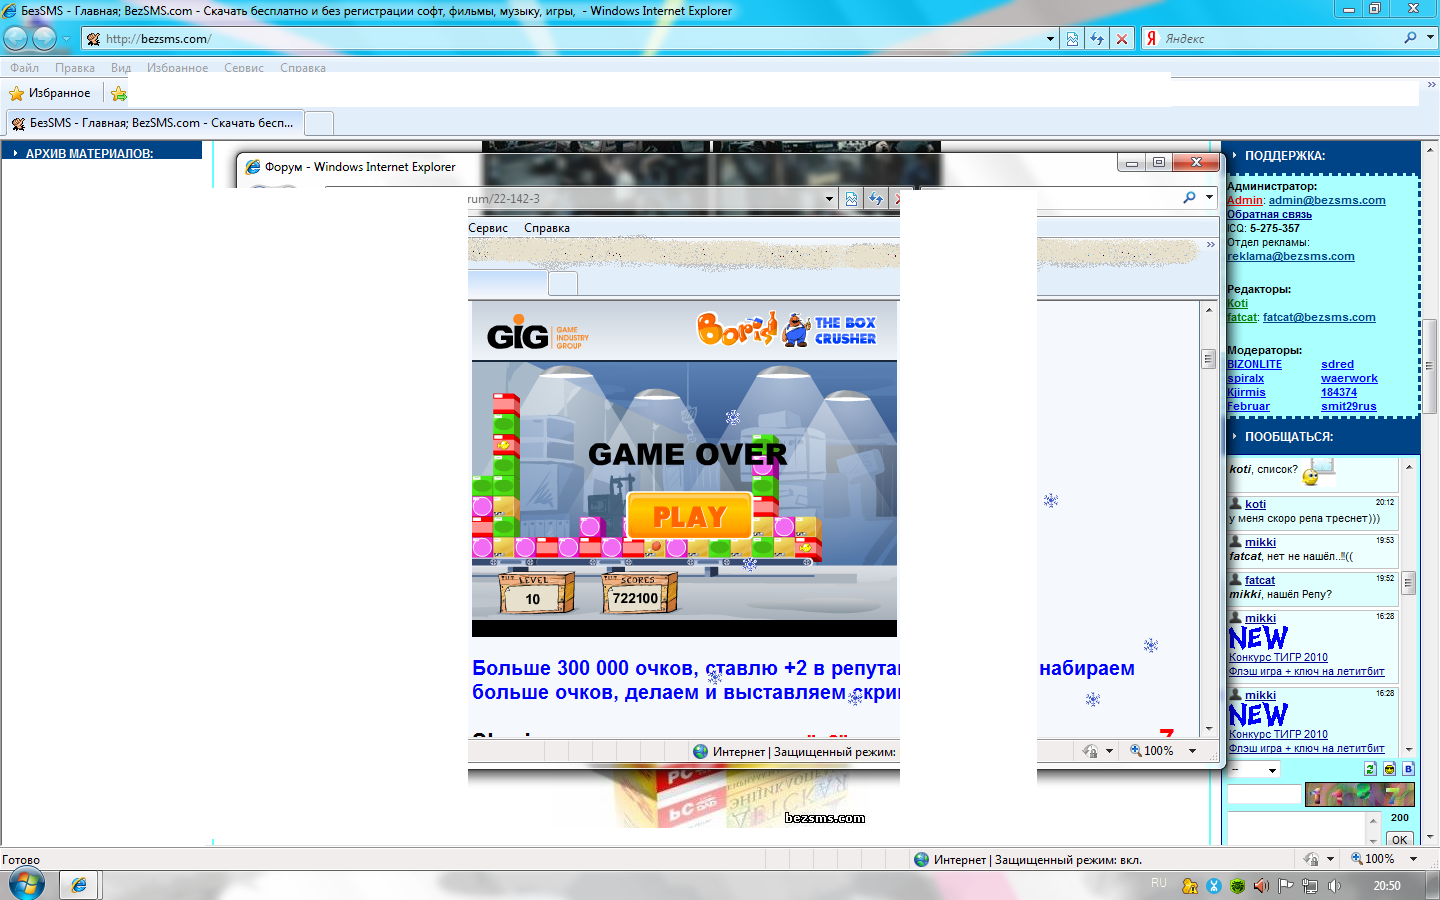
Task: Open the zoom level dropdown in main status bar
Action: [1413, 859]
